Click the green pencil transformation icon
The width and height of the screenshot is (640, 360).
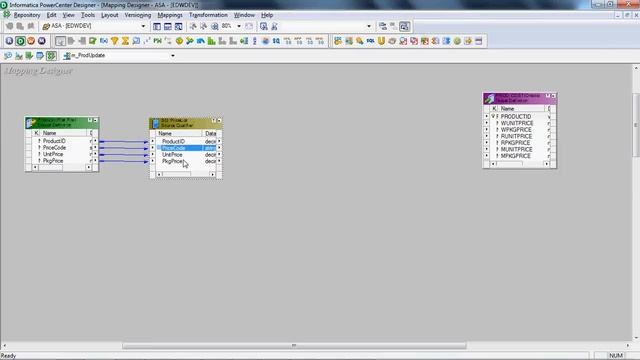point(93,41)
